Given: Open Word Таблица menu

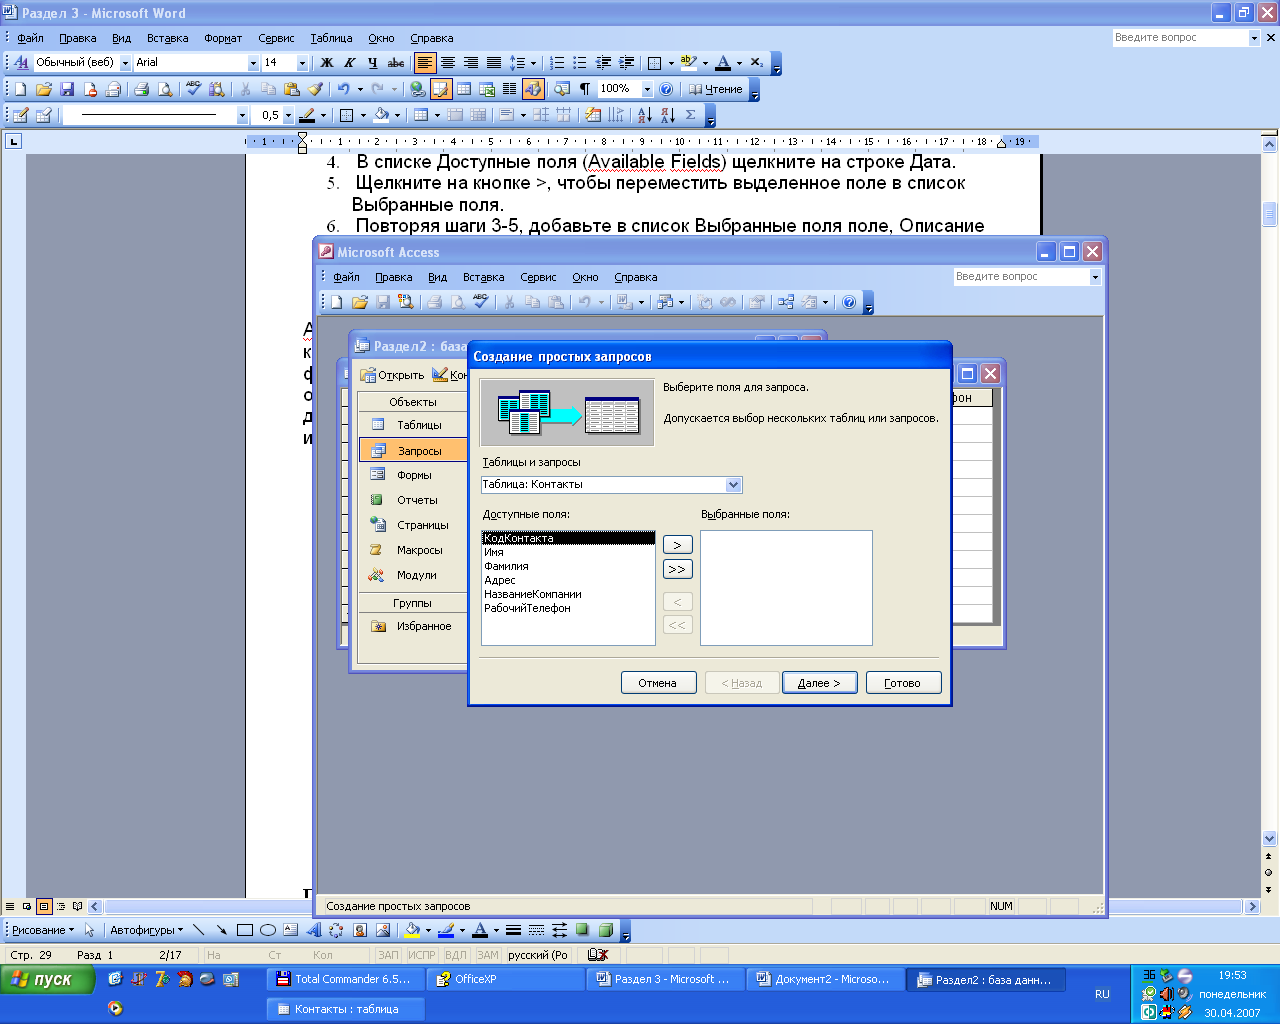Looking at the screenshot, I should pyautogui.click(x=331, y=38).
